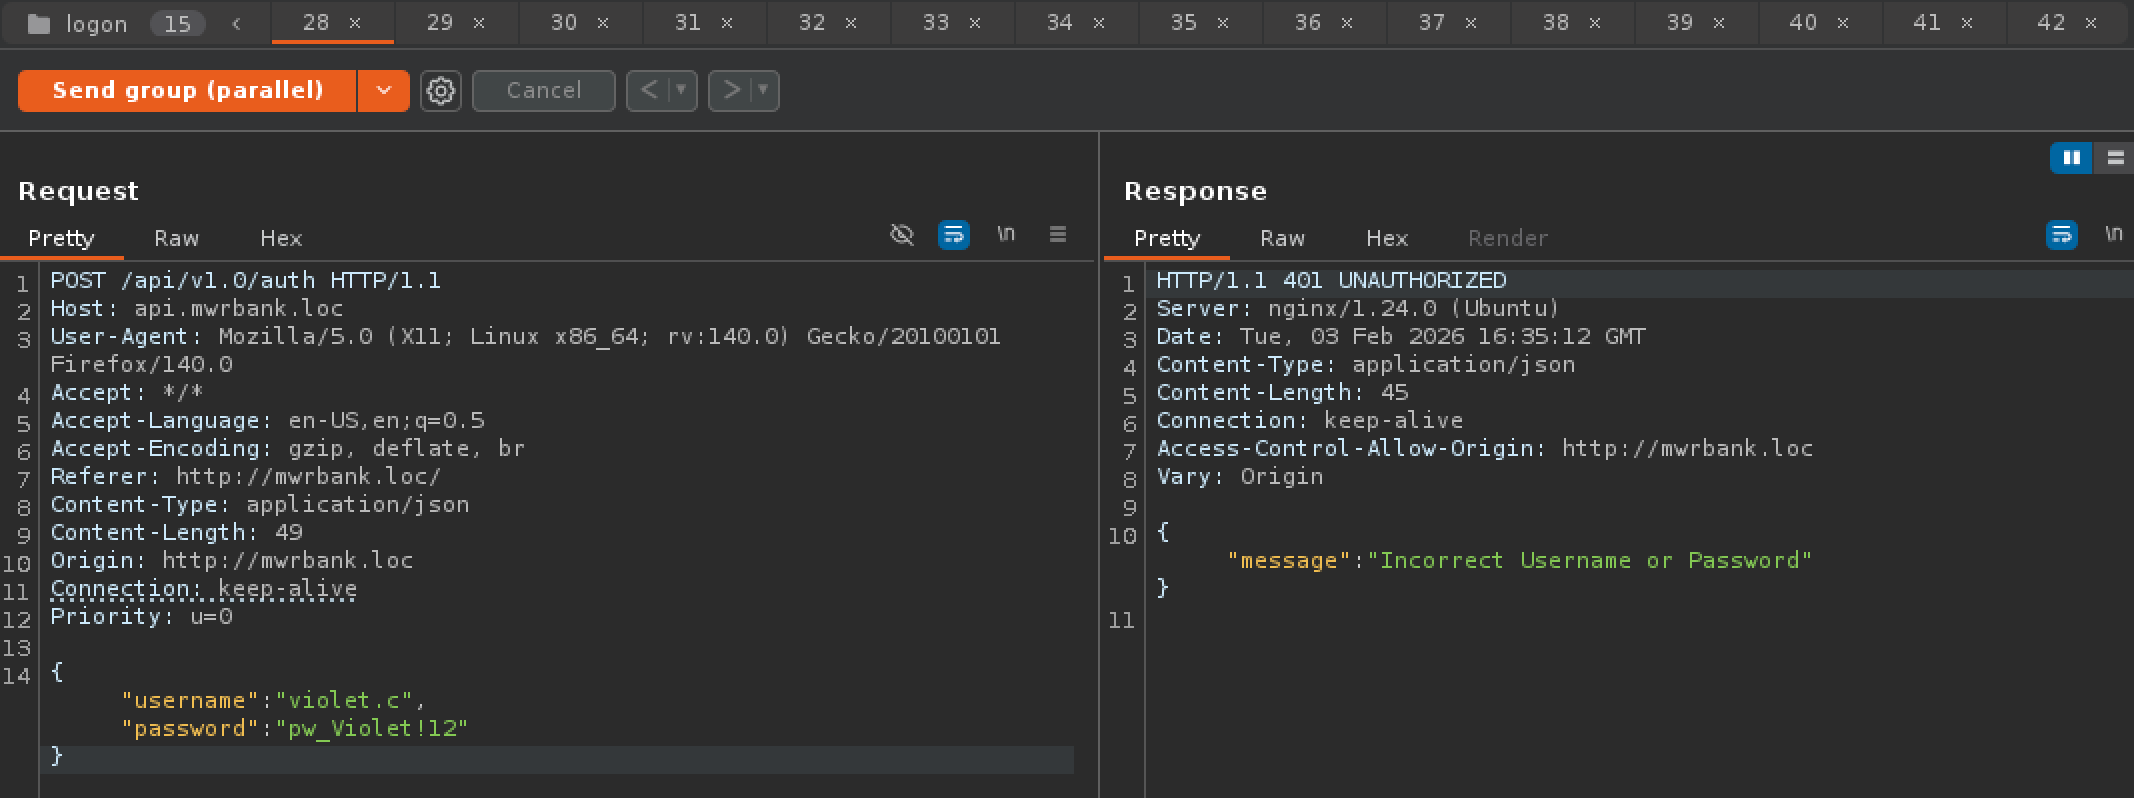Open history back dropdown arrow
This screenshot has height=798, width=2134.
682,91
